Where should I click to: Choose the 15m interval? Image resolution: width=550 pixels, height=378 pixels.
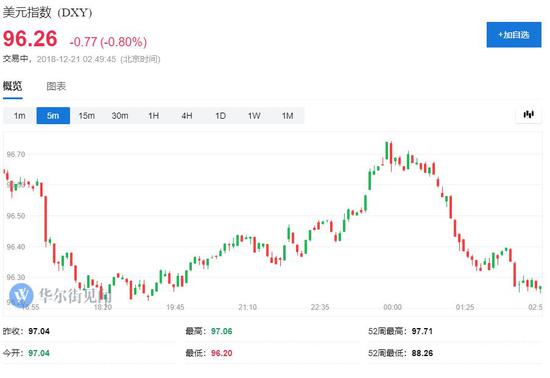87,116
